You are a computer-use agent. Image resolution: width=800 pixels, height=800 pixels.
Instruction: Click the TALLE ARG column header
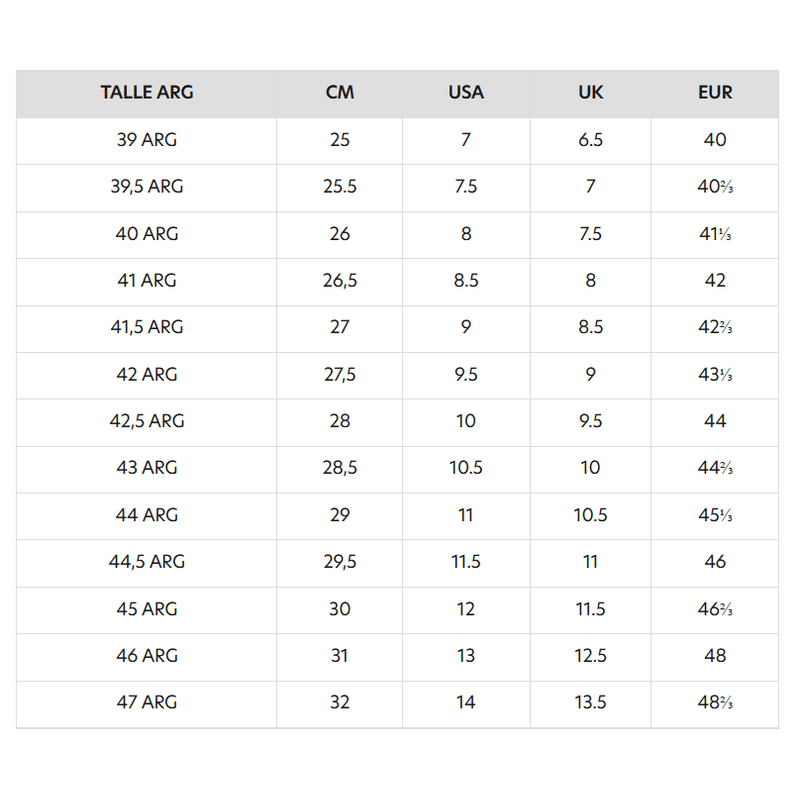(x=147, y=93)
